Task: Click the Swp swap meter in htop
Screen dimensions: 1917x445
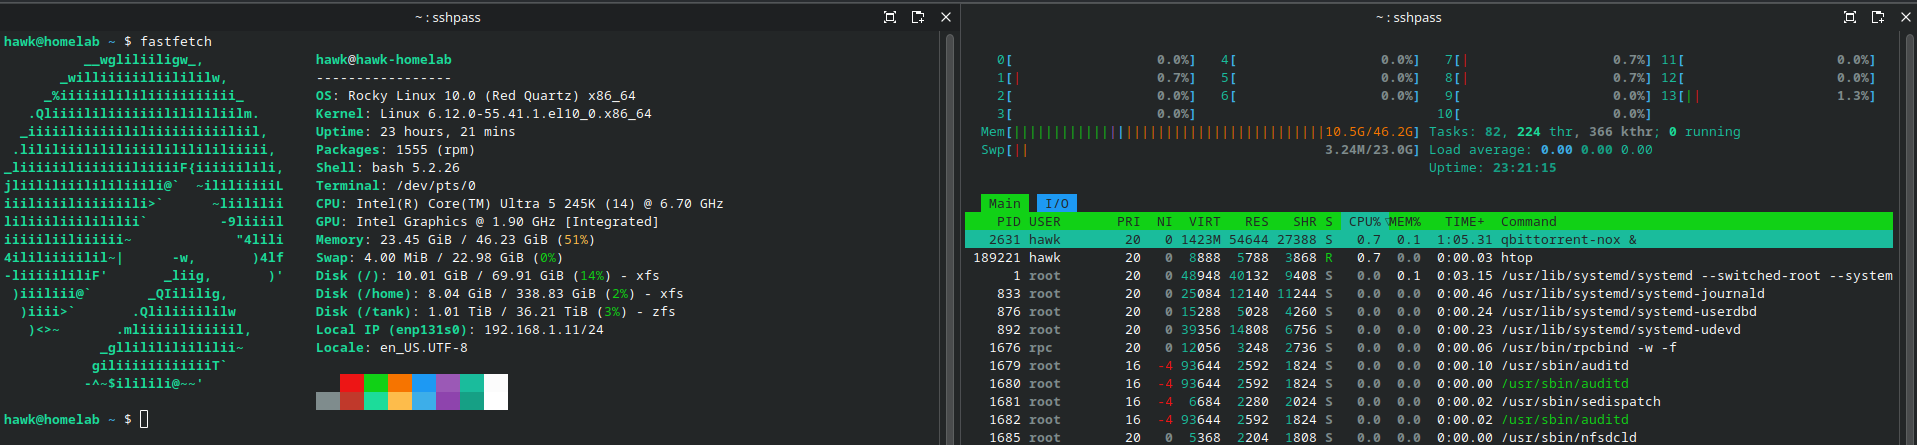Action: [x=1200, y=149]
